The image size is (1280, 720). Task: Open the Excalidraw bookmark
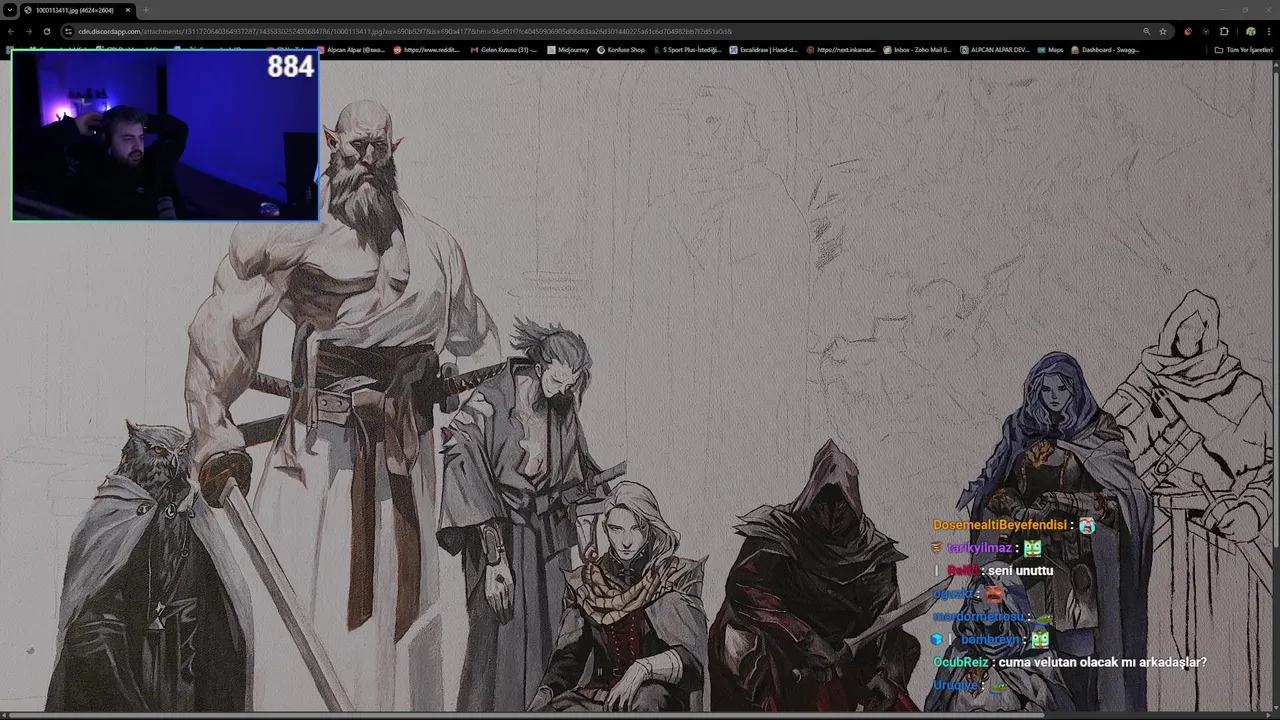(x=764, y=49)
